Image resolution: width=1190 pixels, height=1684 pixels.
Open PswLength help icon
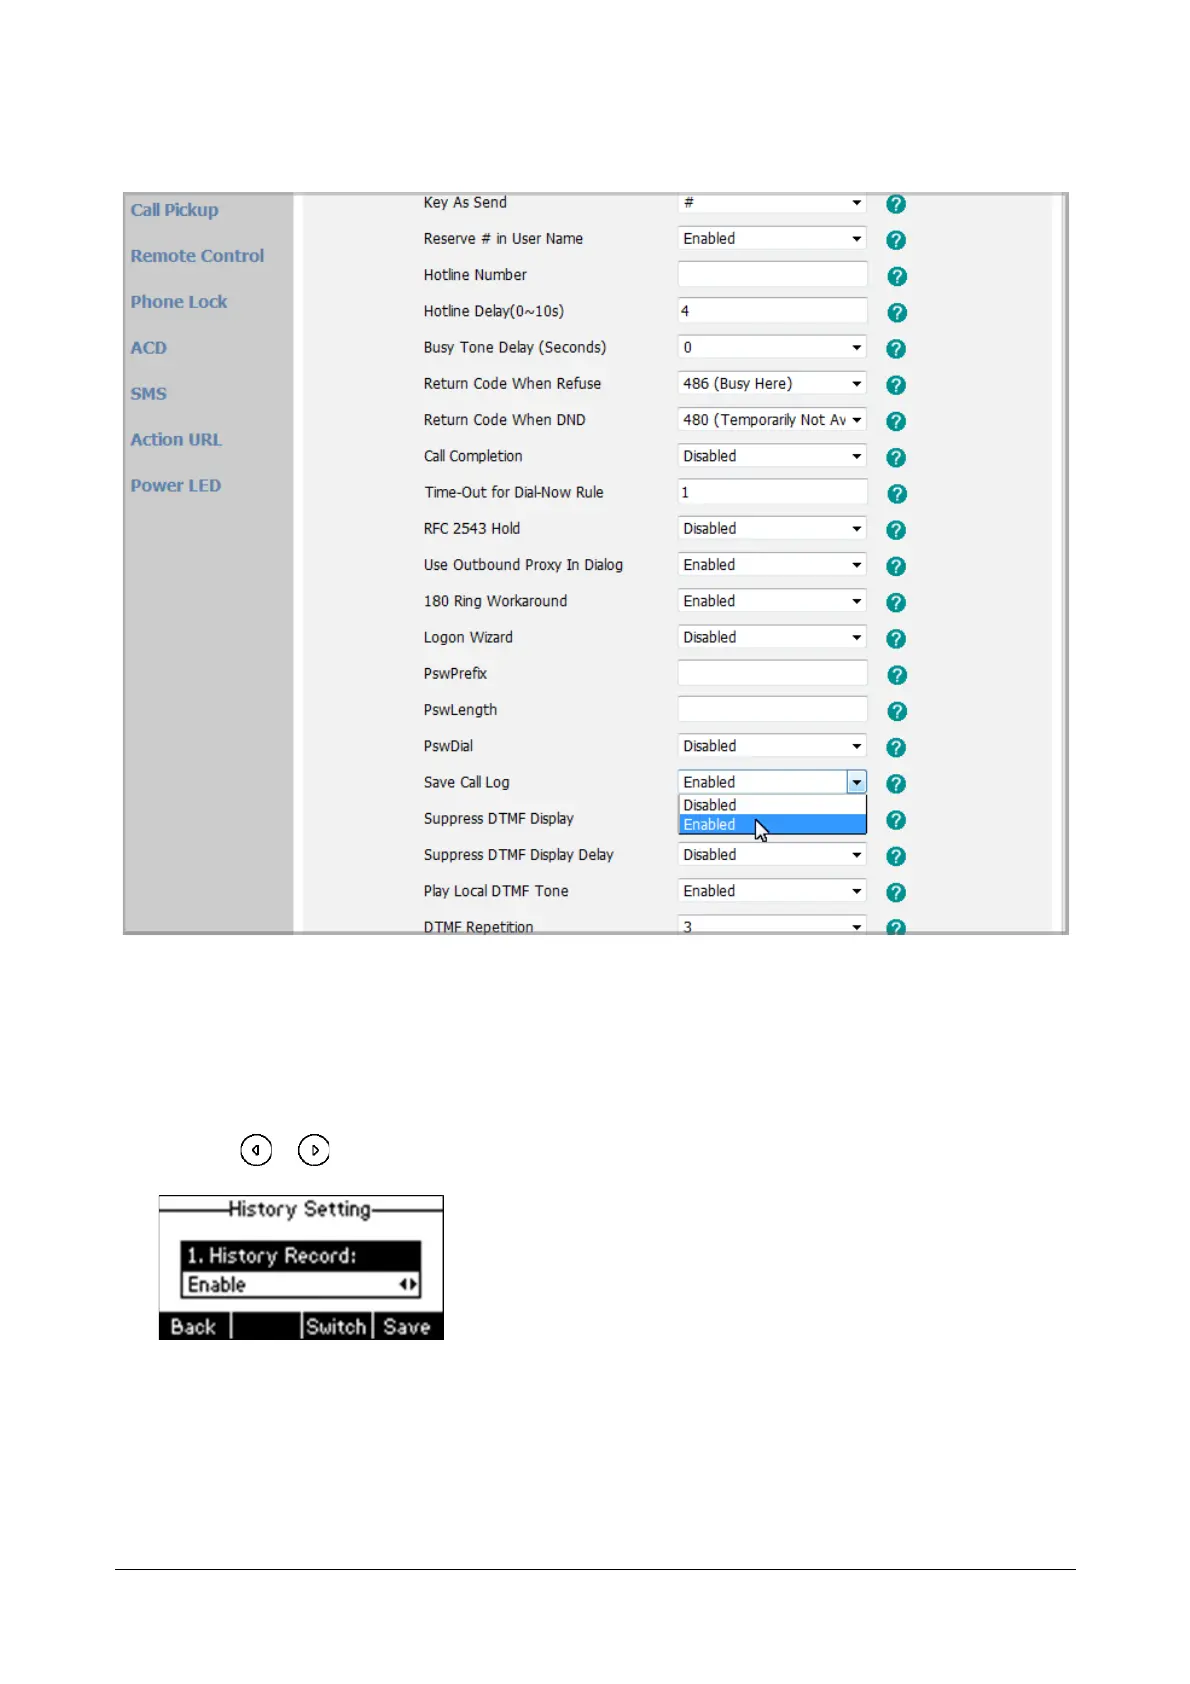tap(897, 711)
